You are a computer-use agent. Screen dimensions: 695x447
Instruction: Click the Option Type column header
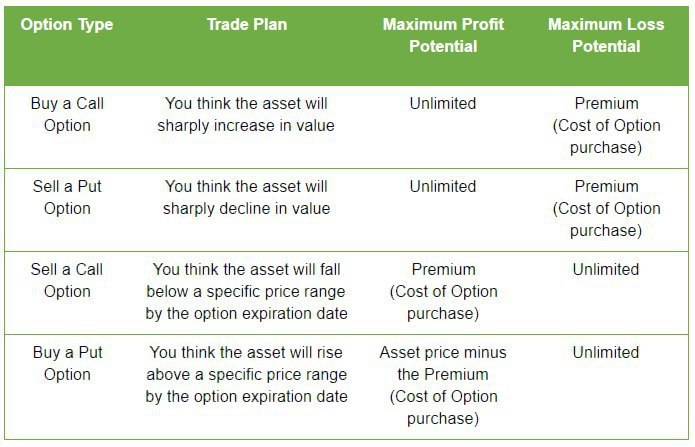point(67,24)
